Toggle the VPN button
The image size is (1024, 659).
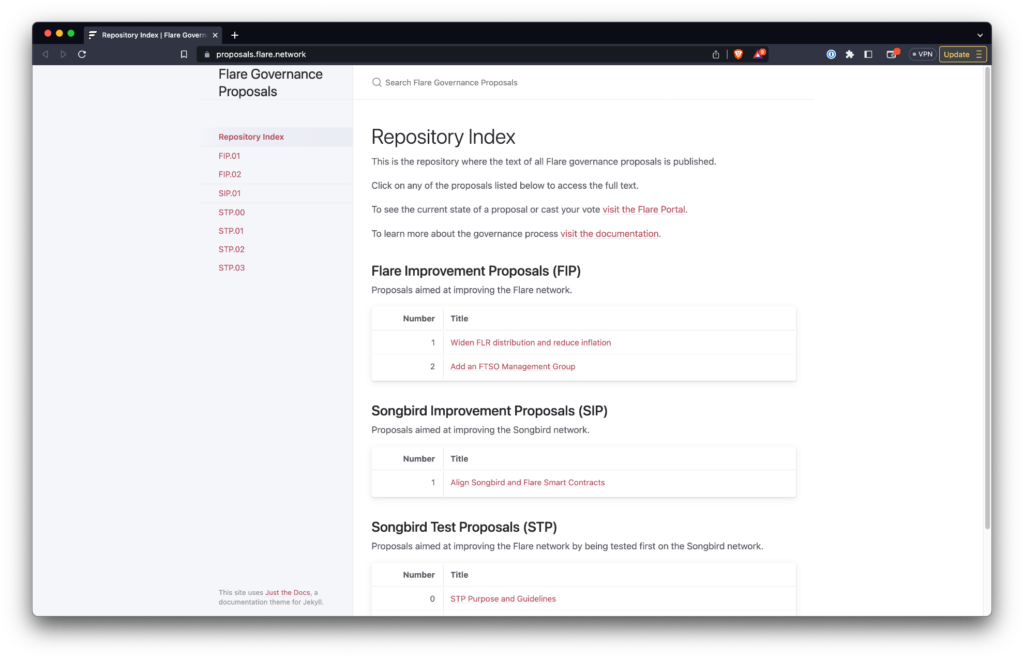922,54
